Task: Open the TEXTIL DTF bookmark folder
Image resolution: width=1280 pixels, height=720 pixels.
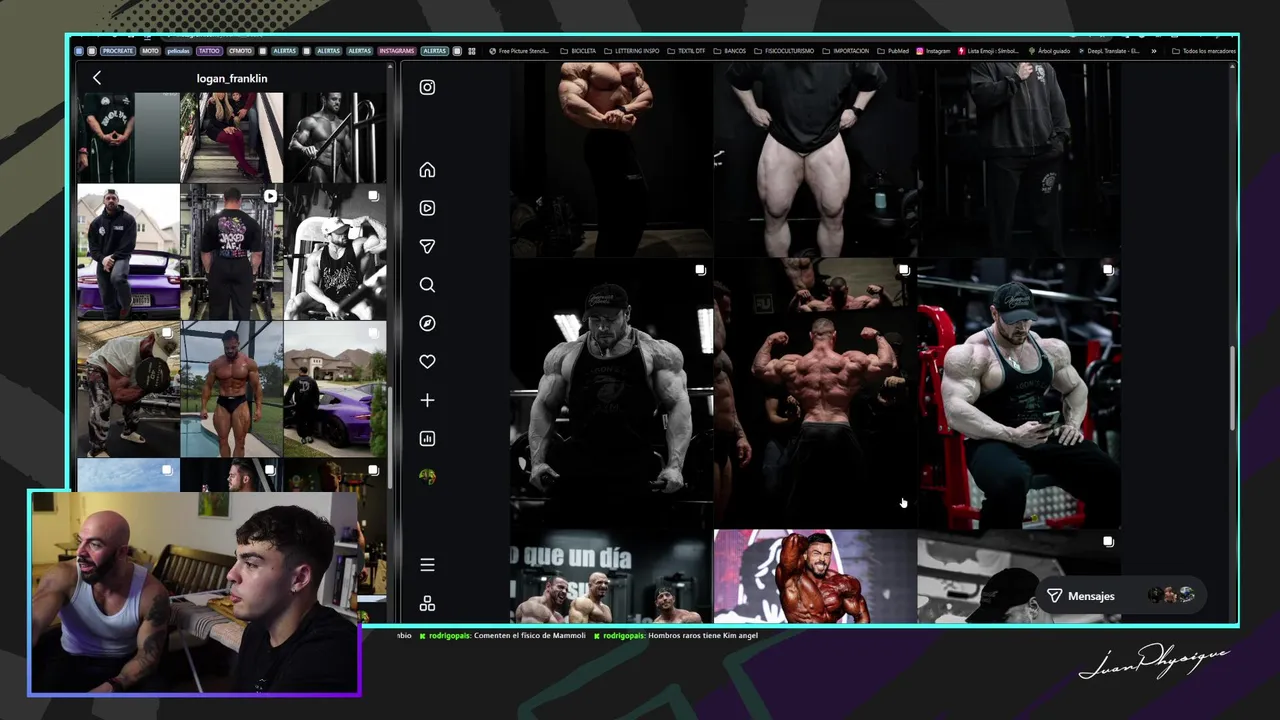Action: click(x=686, y=51)
